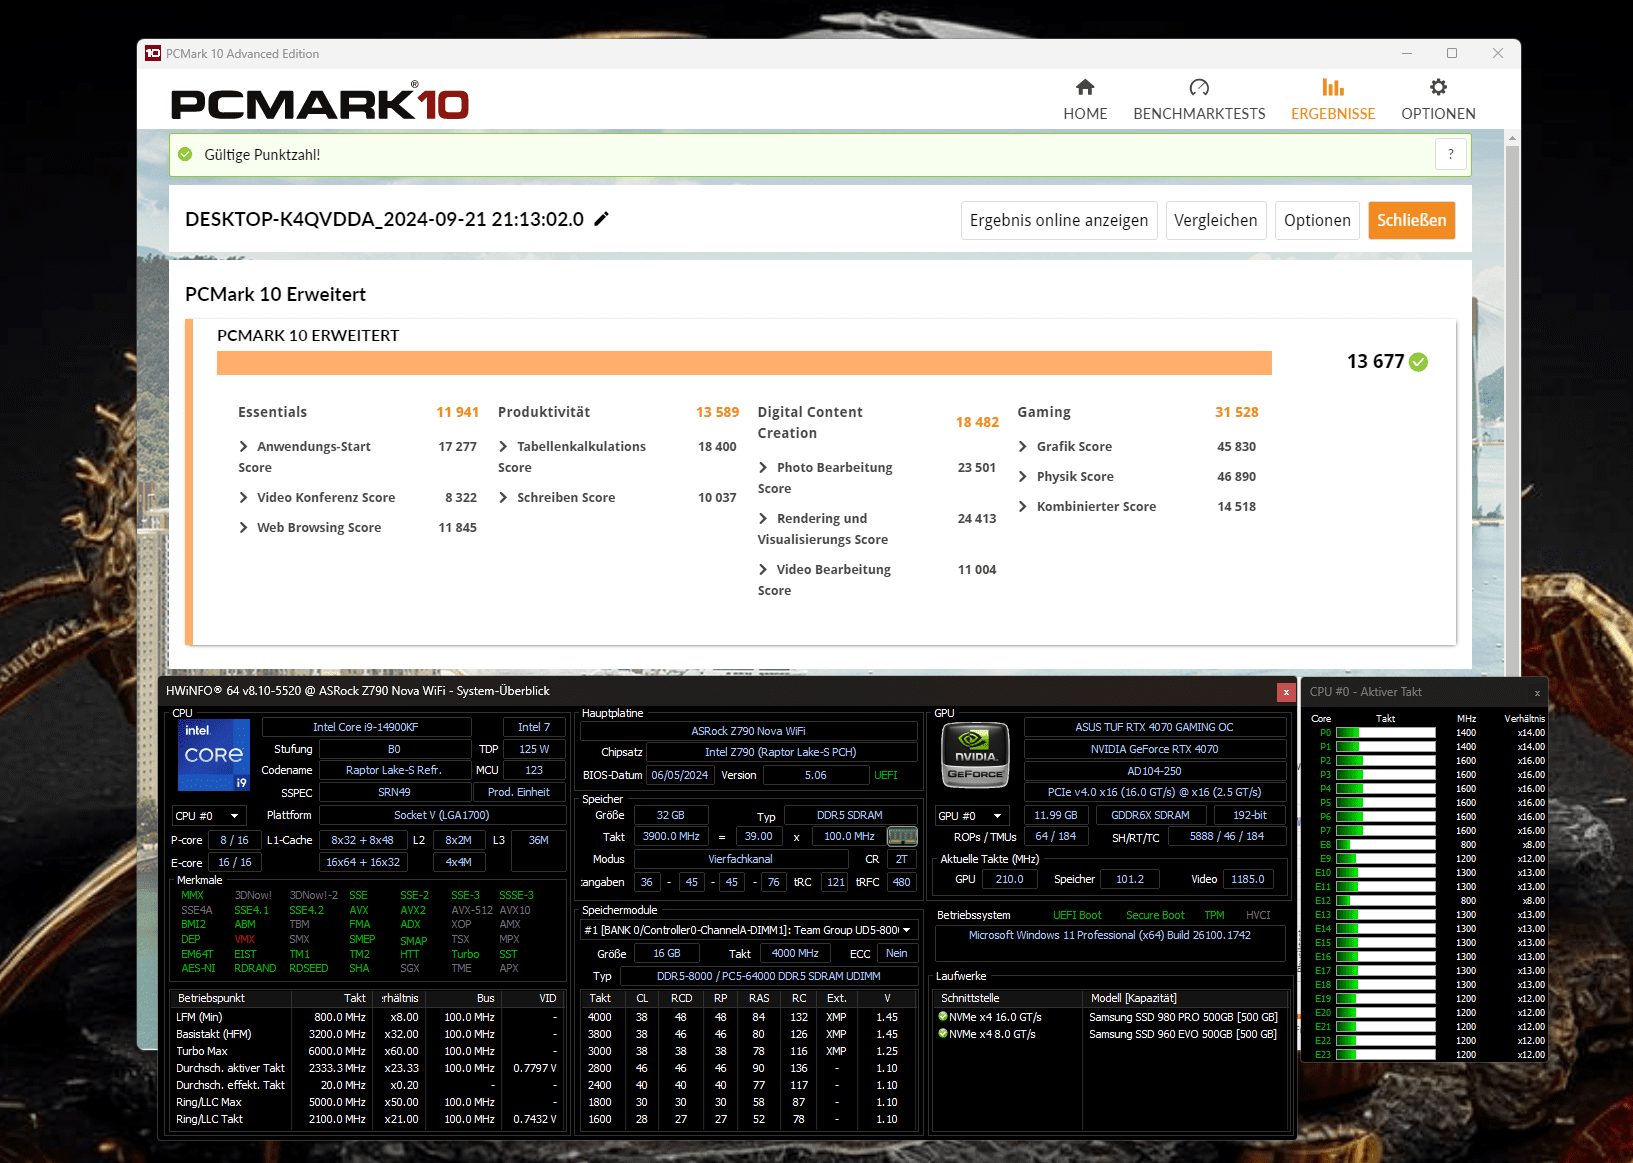The width and height of the screenshot is (1633, 1163).
Task: Switch to the OPTIONEN tab label
Action: pyautogui.click(x=1438, y=114)
